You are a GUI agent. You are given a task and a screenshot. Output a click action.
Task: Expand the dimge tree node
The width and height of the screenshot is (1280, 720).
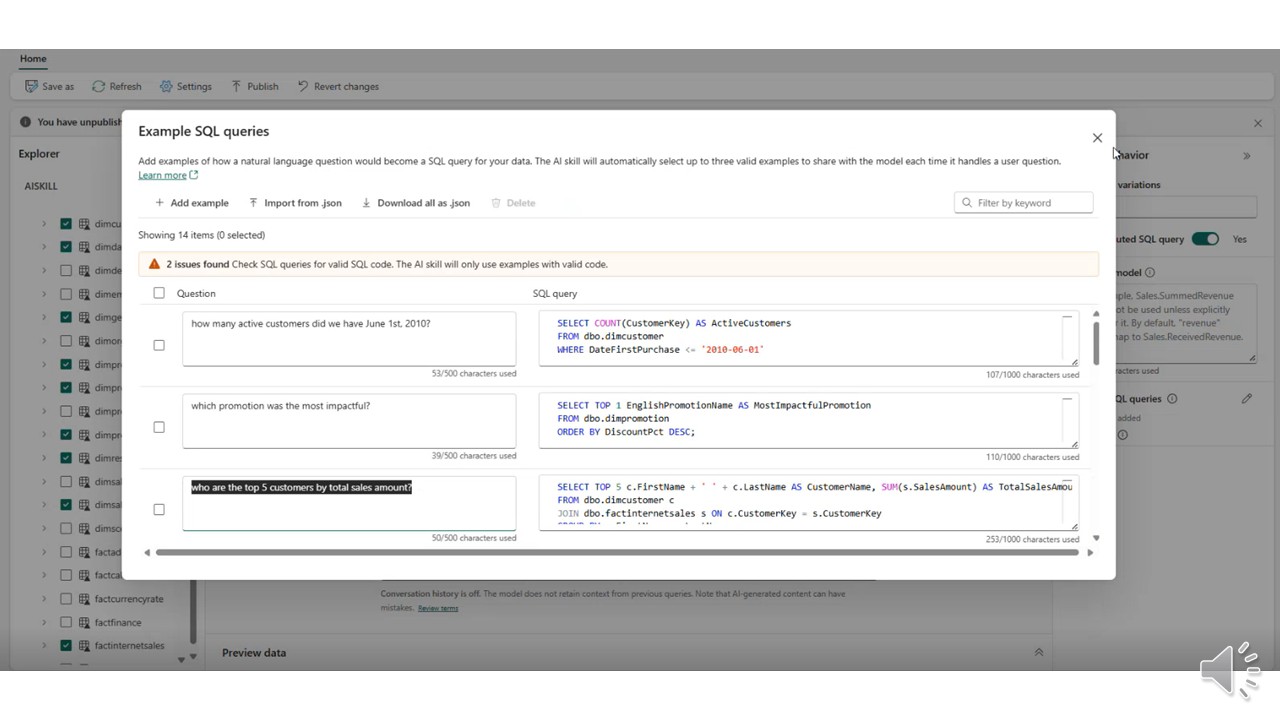pyautogui.click(x=44, y=317)
